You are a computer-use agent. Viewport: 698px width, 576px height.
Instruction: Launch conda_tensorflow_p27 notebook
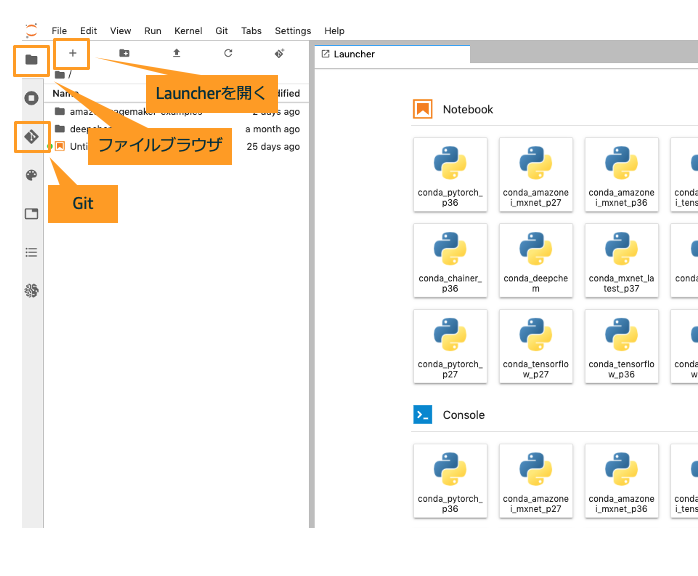[536, 346]
